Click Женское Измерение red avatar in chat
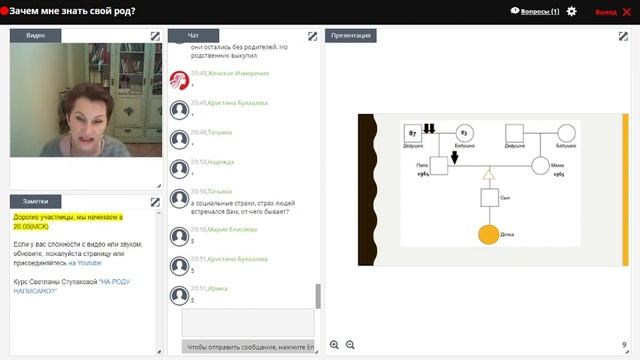 (179, 80)
